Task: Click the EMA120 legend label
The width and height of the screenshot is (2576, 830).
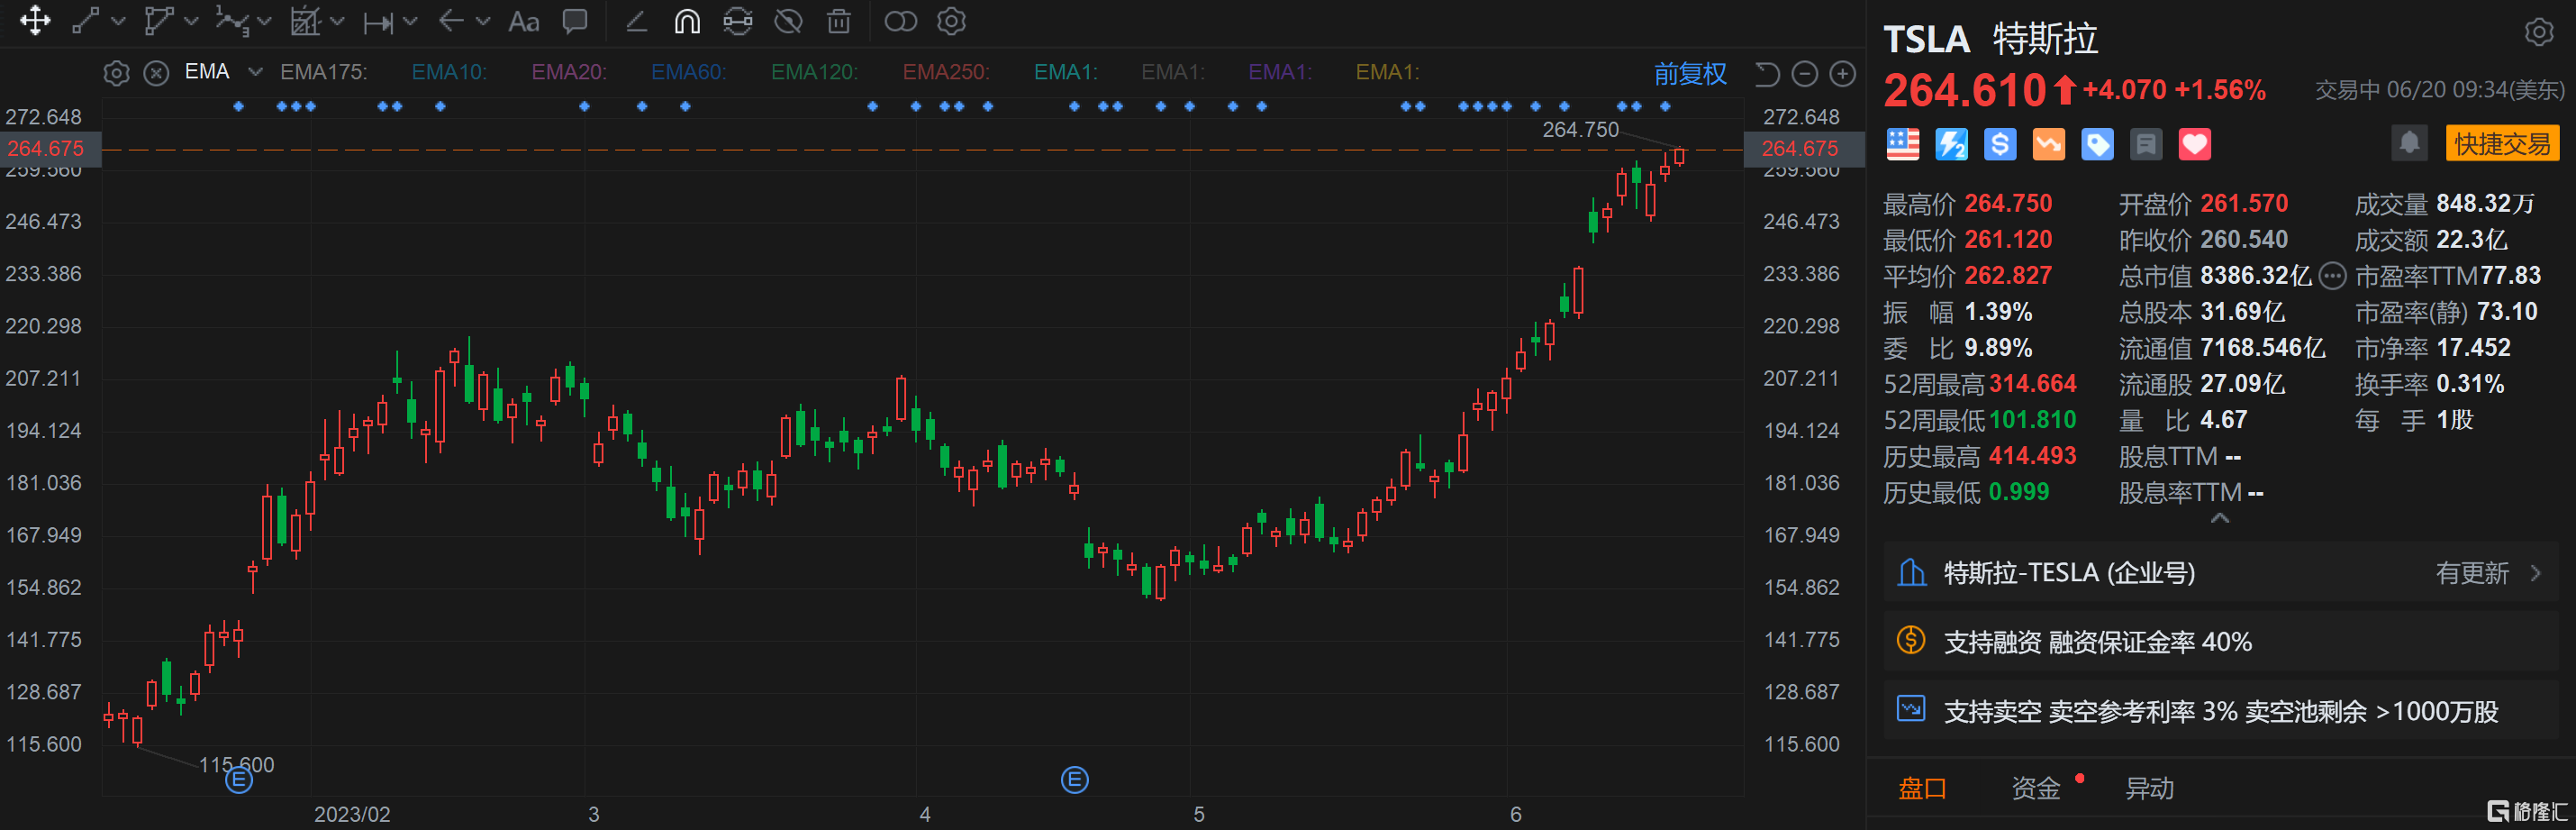Action: coord(815,72)
